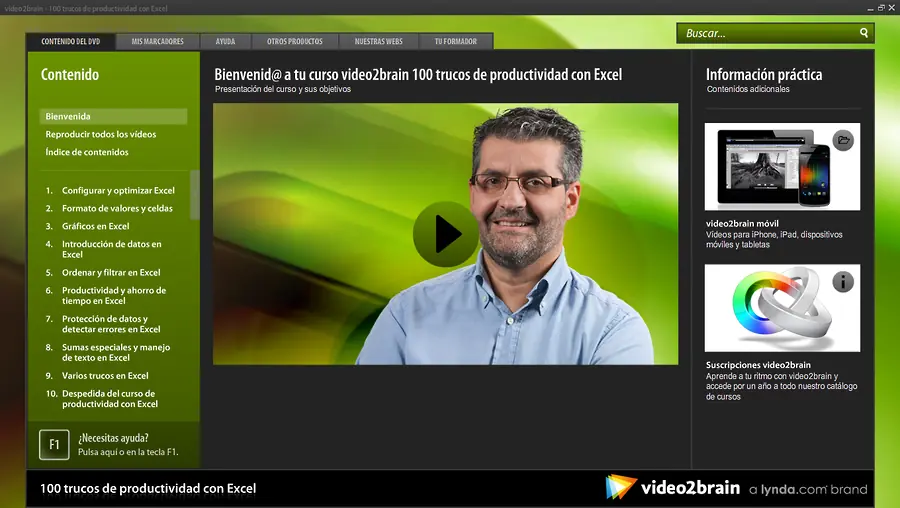Click the video2brain móvil title text

[x=742, y=224]
